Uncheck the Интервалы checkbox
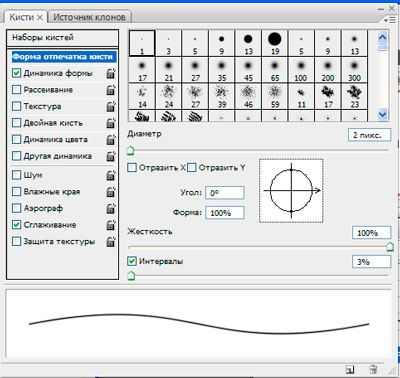The width and height of the screenshot is (400, 378). (132, 261)
